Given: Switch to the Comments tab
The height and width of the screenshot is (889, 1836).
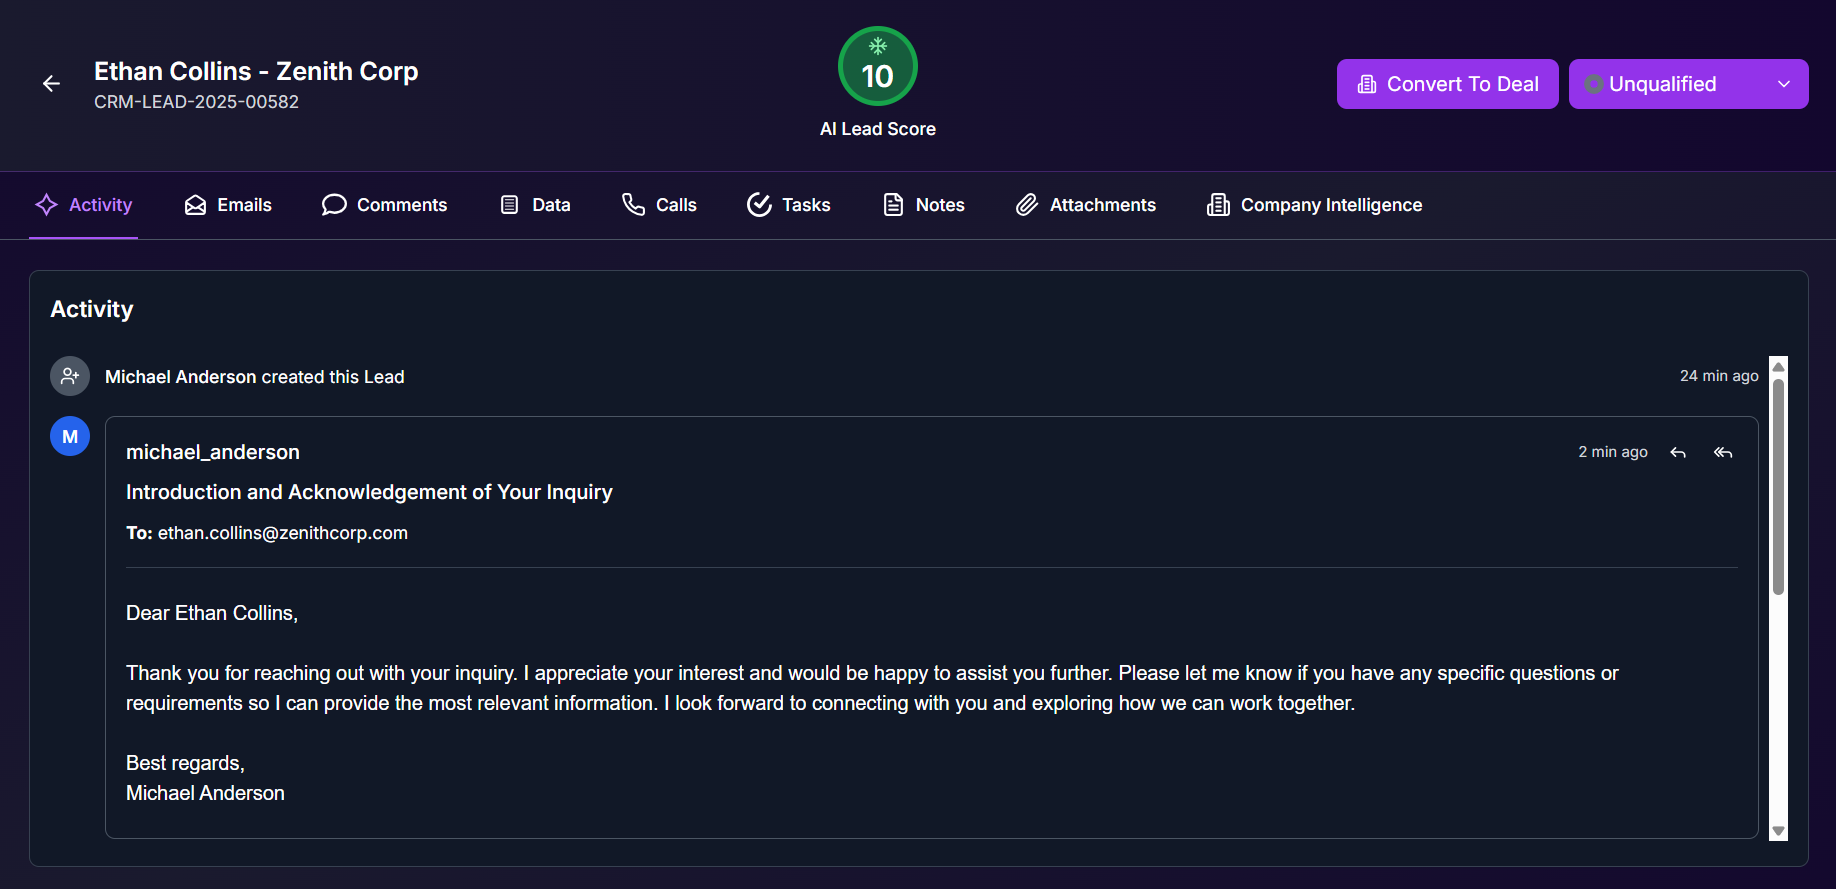Looking at the screenshot, I should (384, 205).
